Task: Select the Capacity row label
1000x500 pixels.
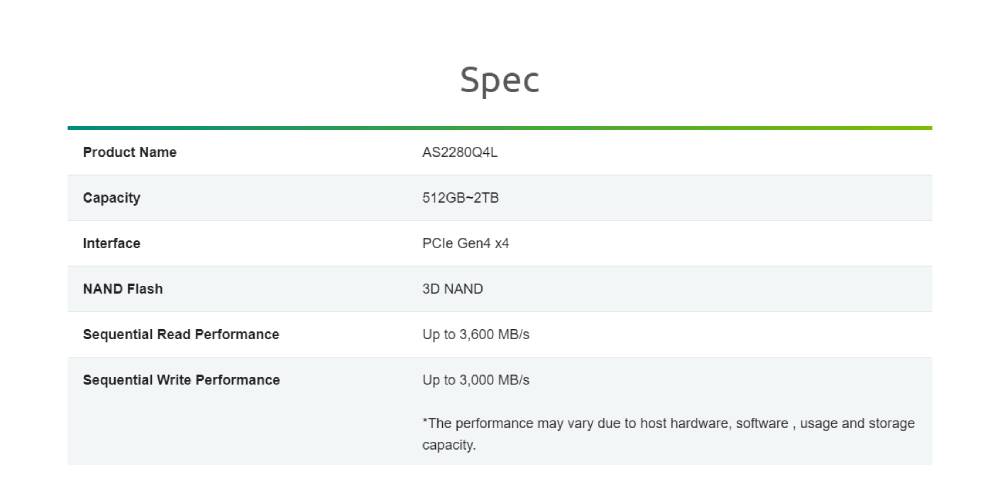Action: [112, 198]
